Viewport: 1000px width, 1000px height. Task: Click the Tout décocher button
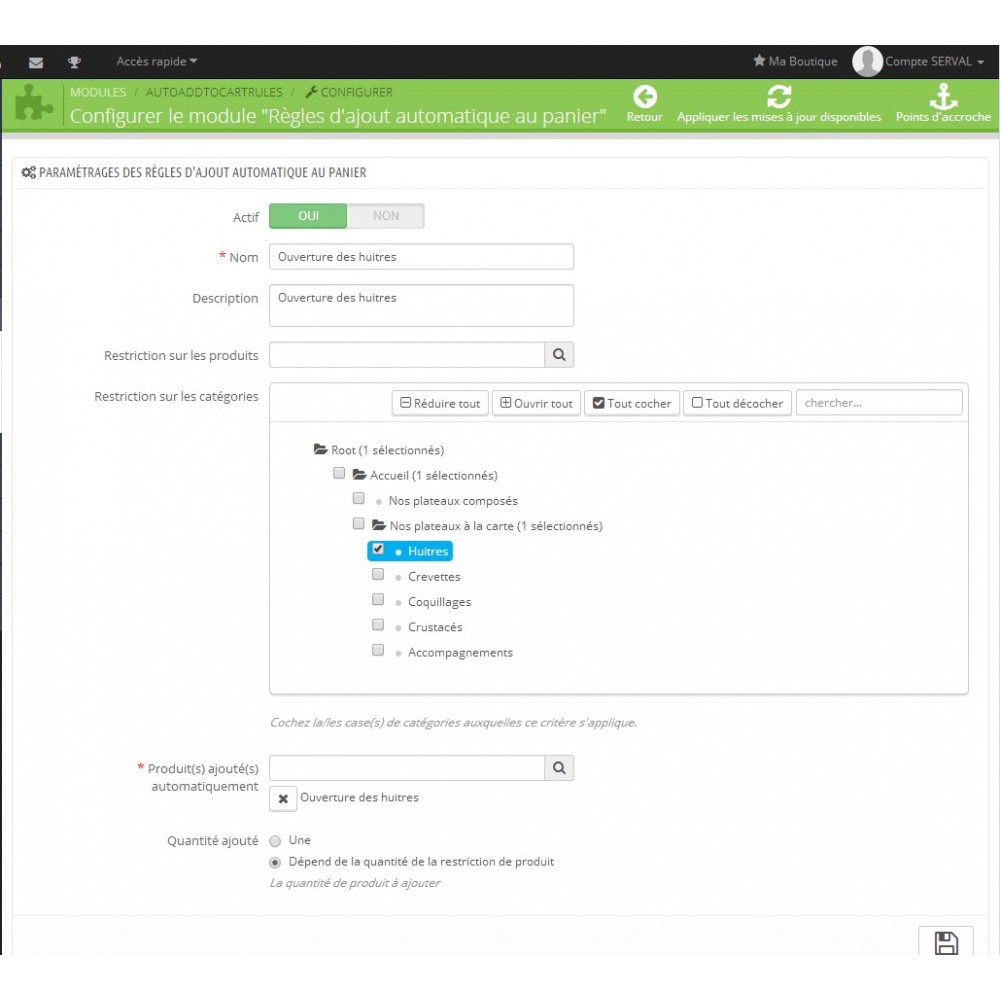click(x=737, y=403)
